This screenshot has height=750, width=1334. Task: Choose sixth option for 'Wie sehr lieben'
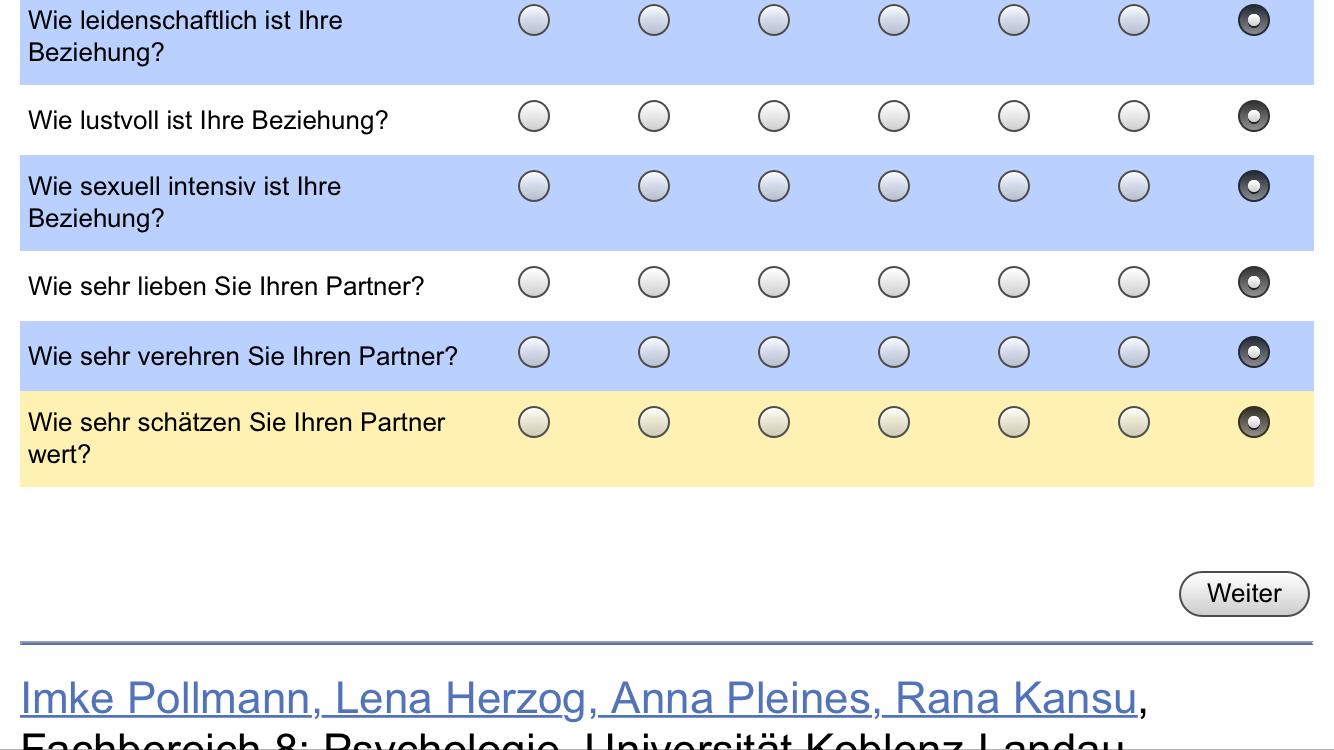(x=1134, y=283)
